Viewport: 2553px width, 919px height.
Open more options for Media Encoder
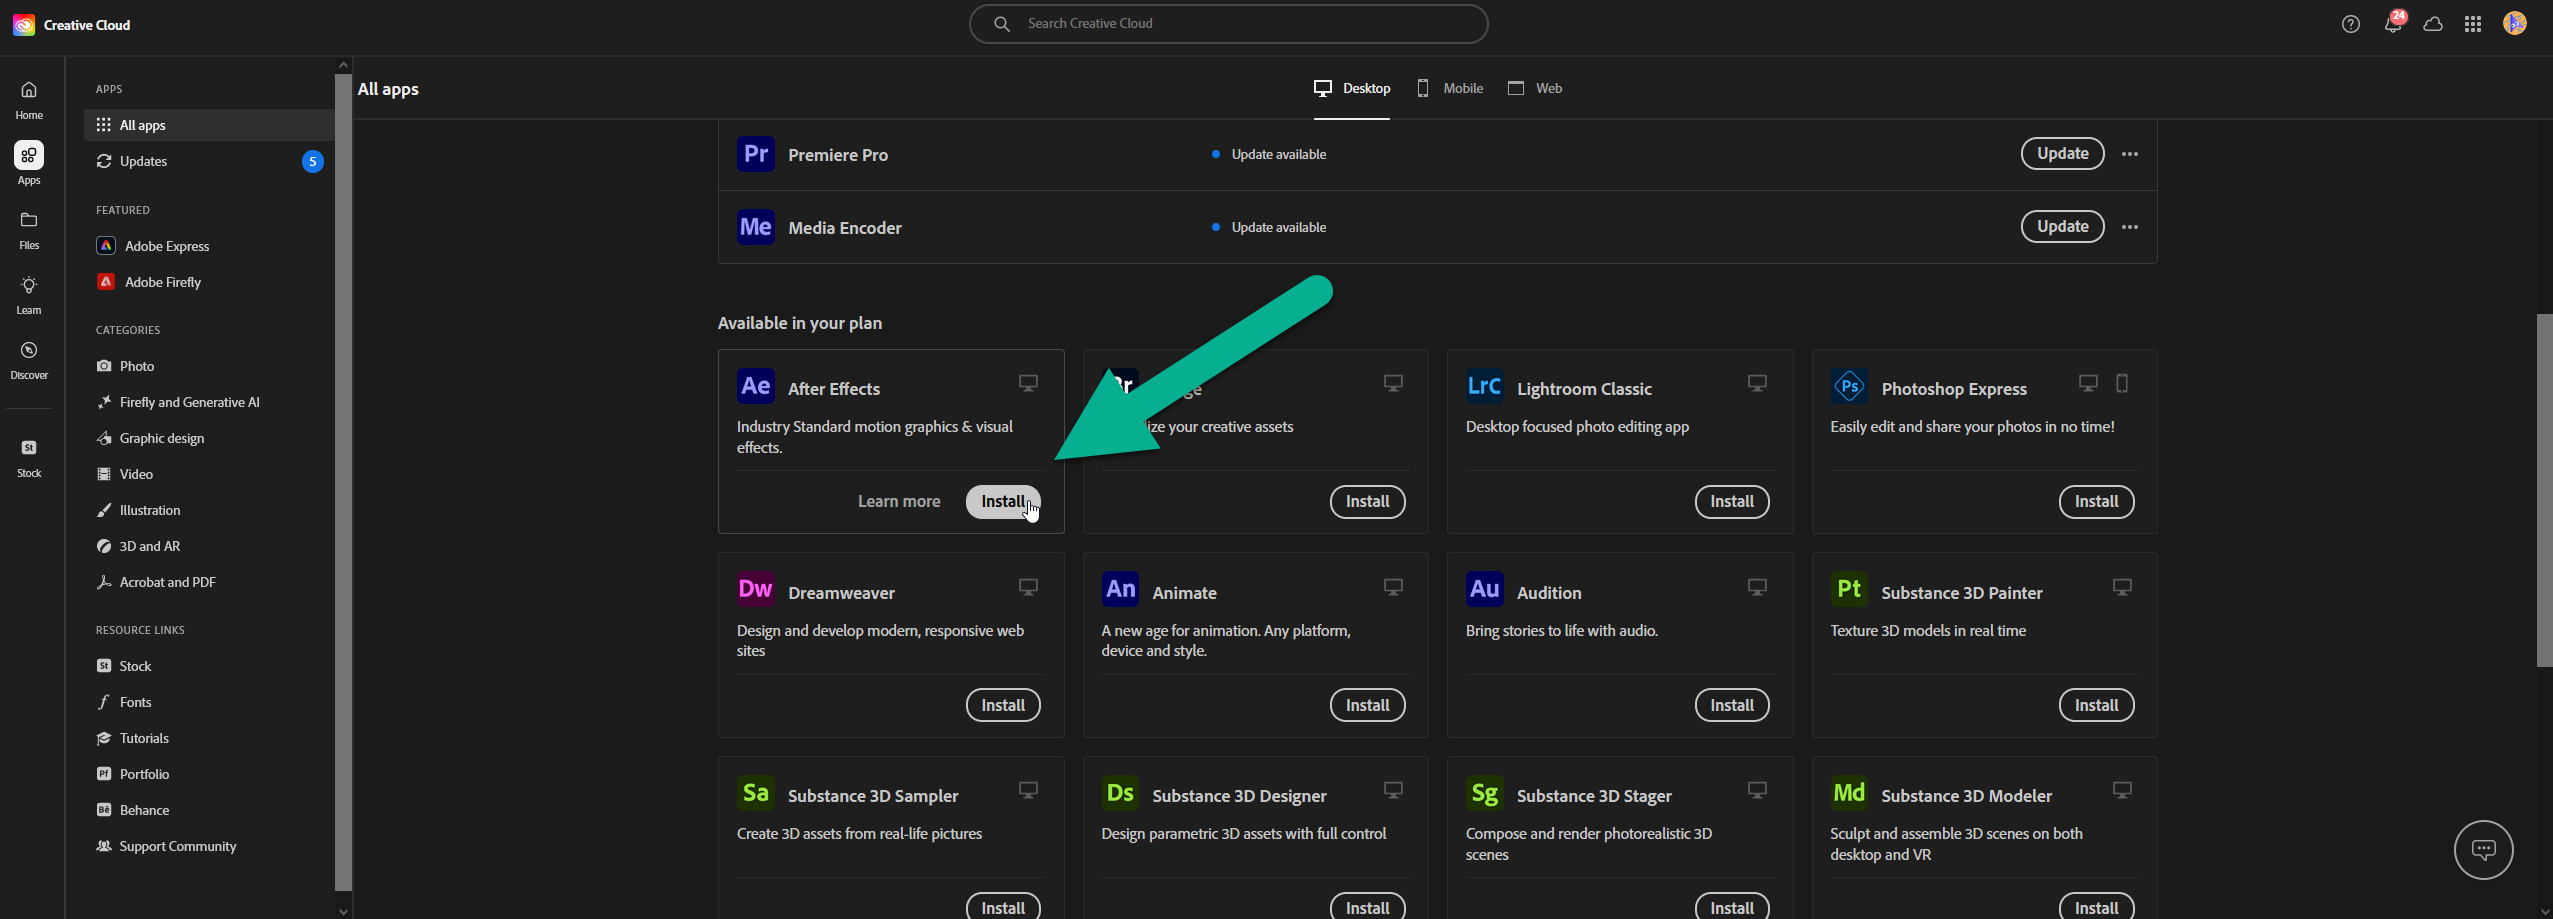coord(2130,227)
